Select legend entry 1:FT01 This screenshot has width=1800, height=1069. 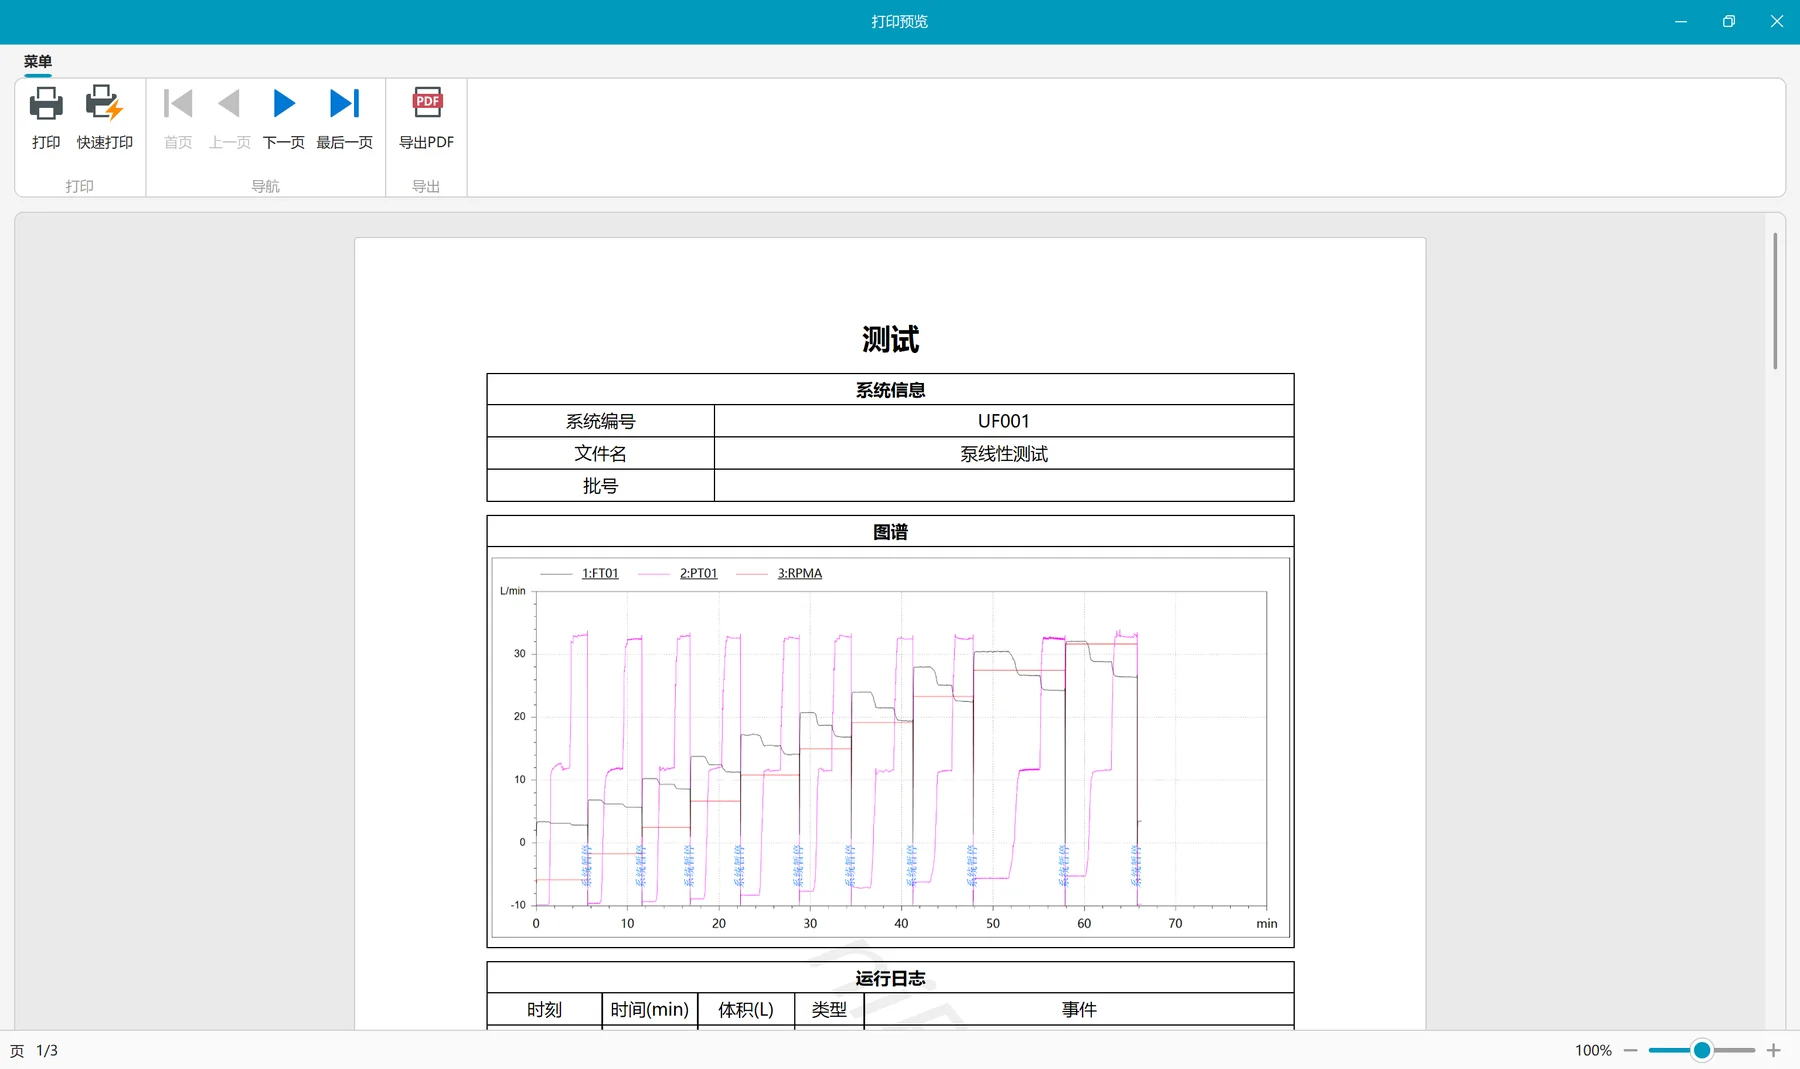[600, 573]
